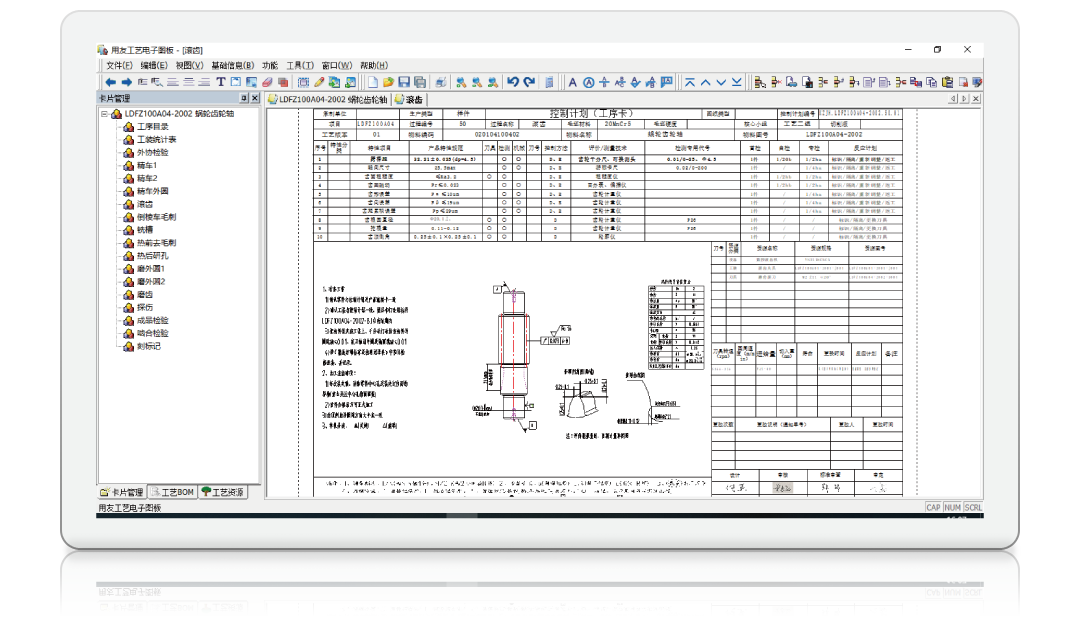The height and width of the screenshot is (620, 1080).
Task: Click the circled A annotation icon
Action: pyautogui.click(x=591, y=83)
